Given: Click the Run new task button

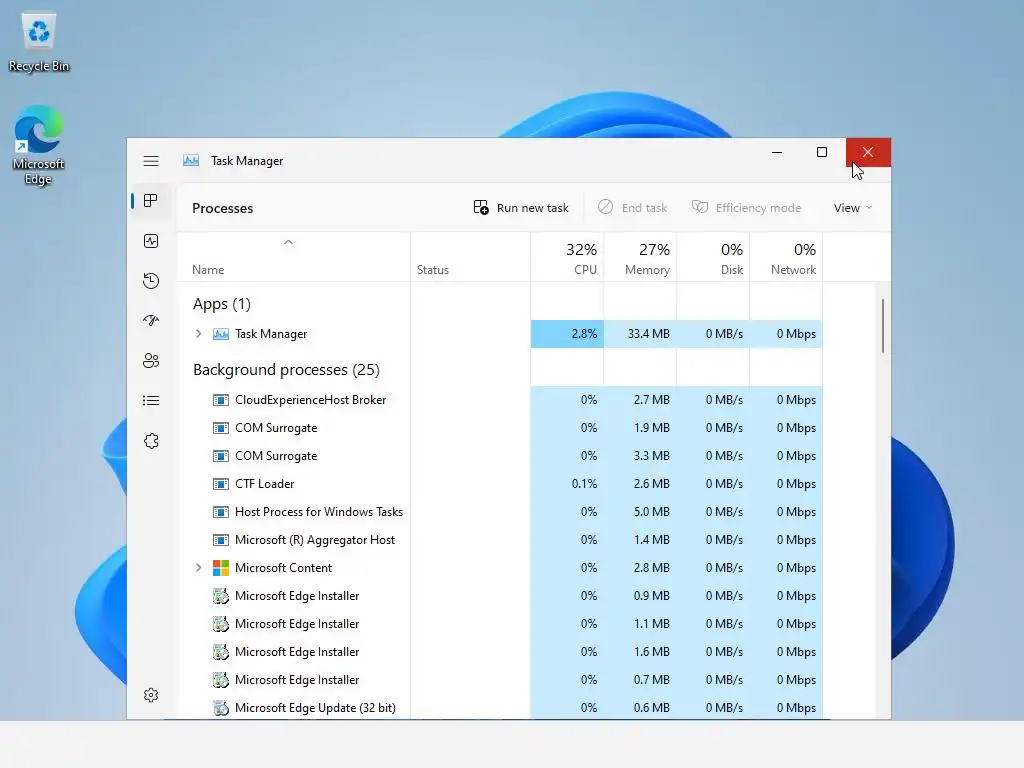Looking at the screenshot, I should [x=520, y=208].
